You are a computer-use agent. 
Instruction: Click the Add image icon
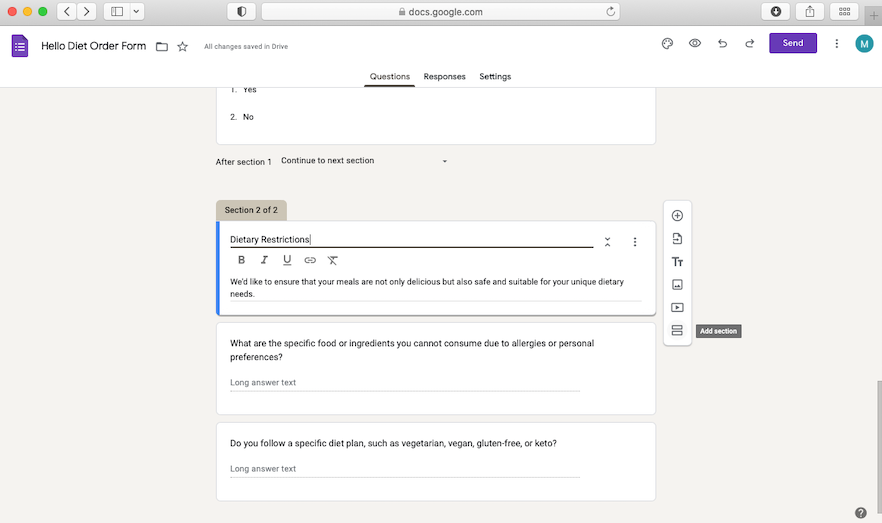[x=677, y=285]
